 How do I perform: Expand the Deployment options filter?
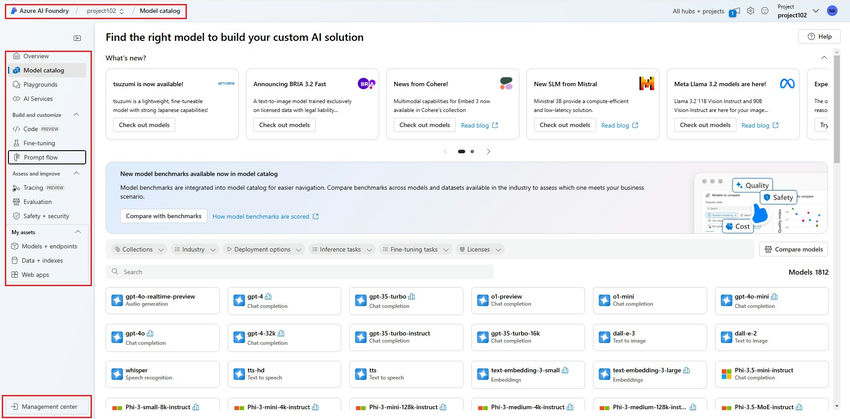click(263, 249)
